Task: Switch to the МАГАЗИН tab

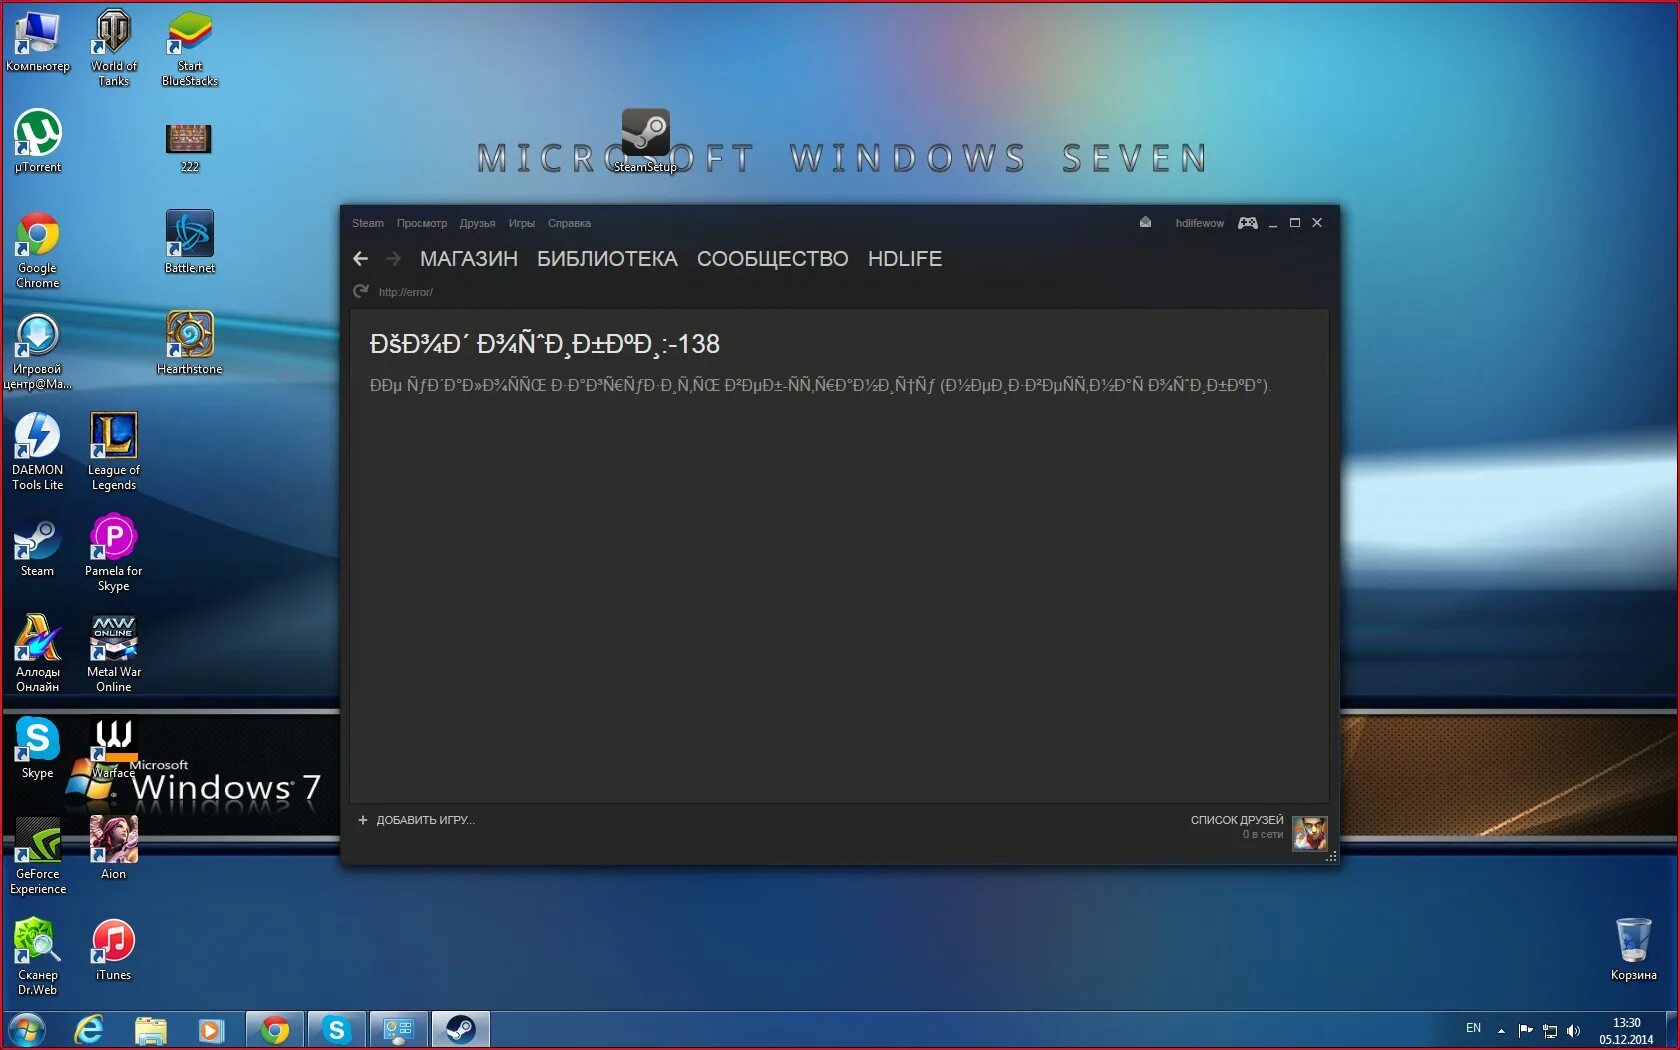Action: pyautogui.click(x=468, y=259)
